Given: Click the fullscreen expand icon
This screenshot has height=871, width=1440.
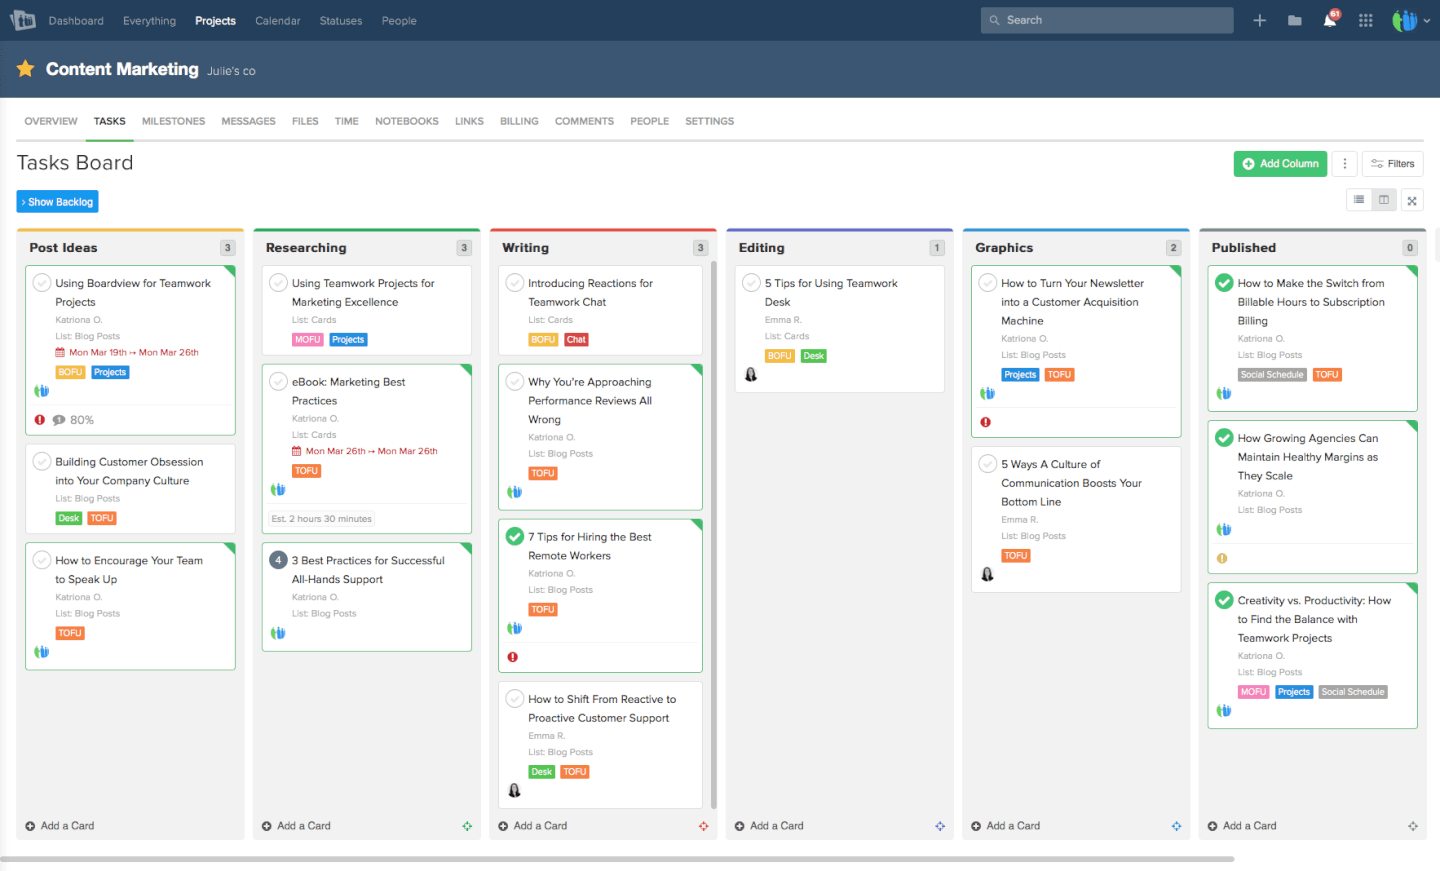Looking at the screenshot, I should pyautogui.click(x=1412, y=200).
